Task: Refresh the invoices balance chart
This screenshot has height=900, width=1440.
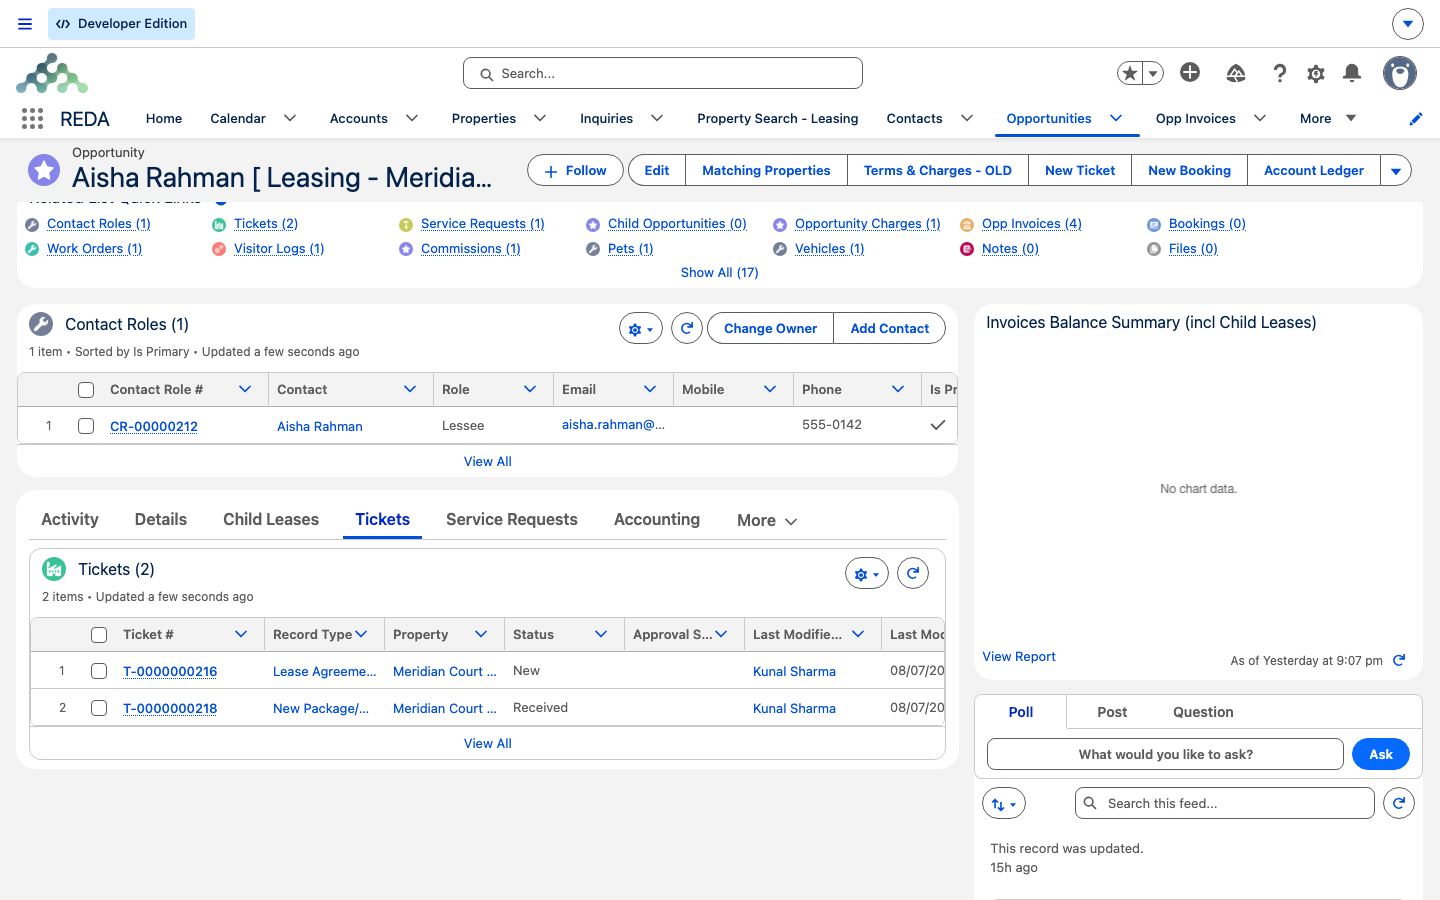Action: 1399,660
